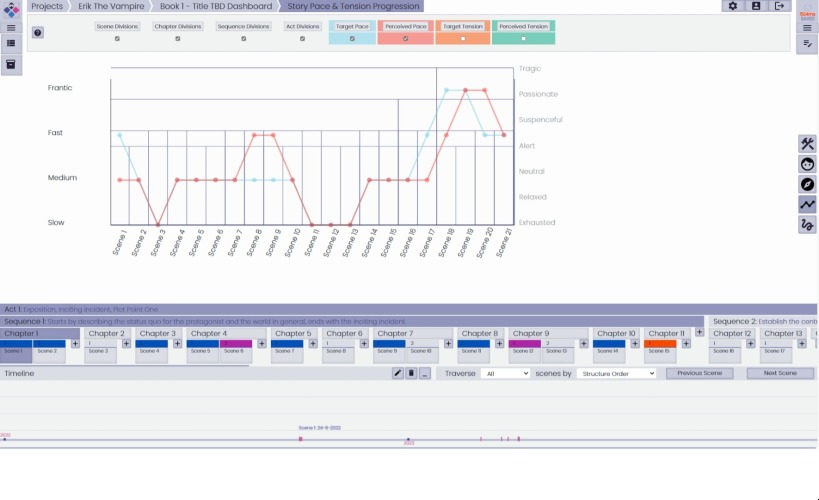The image size is (819, 500).
Task: Toggle the Chapter Divisions checkbox
Action: (x=178, y=39)
